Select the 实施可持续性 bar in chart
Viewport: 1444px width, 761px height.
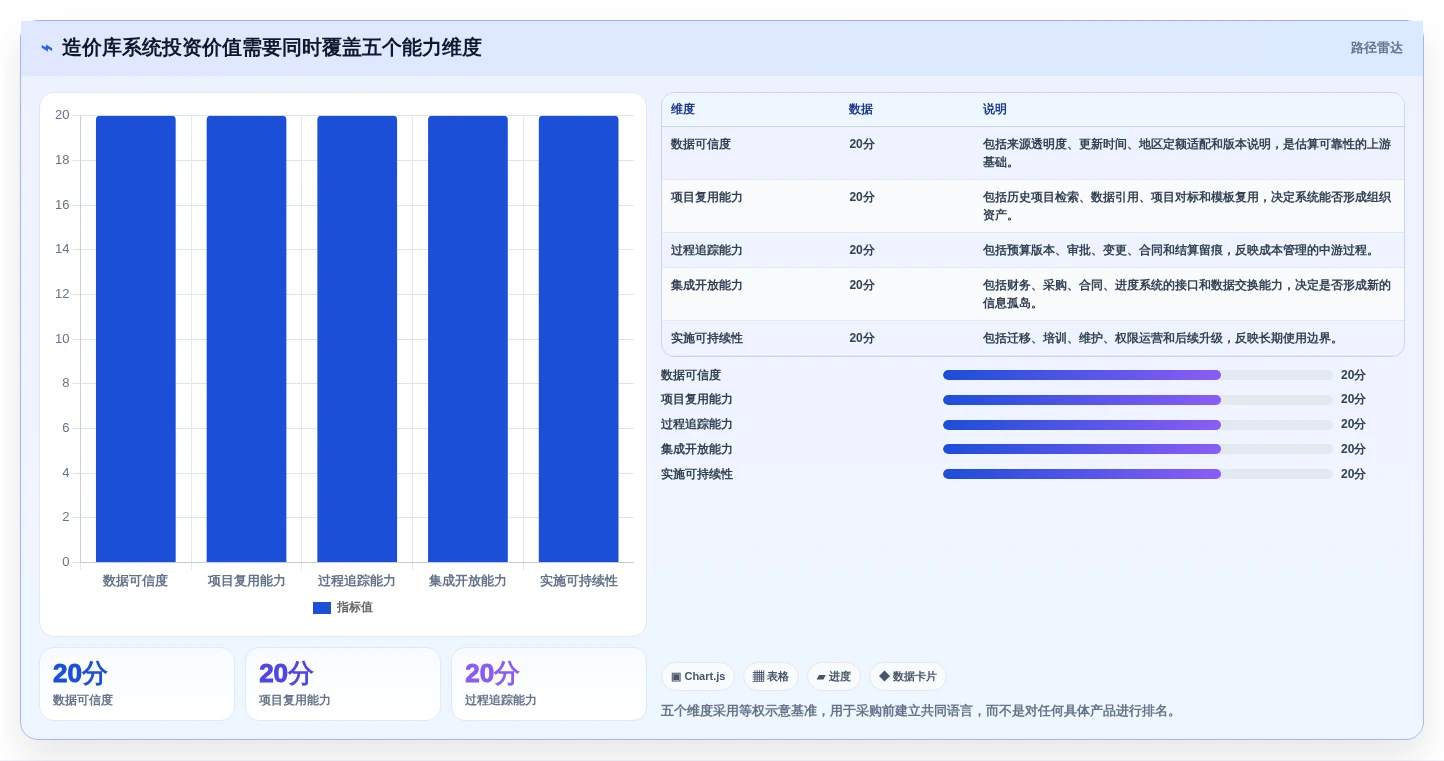click(578, 339)
